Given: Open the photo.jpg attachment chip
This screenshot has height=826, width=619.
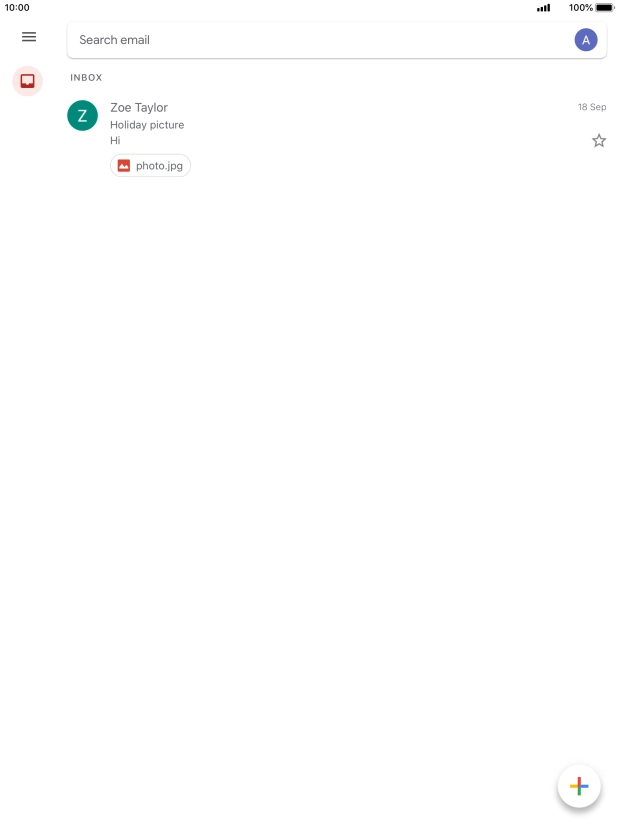Looking at the screenshot, I should click(x=150, y=166).
